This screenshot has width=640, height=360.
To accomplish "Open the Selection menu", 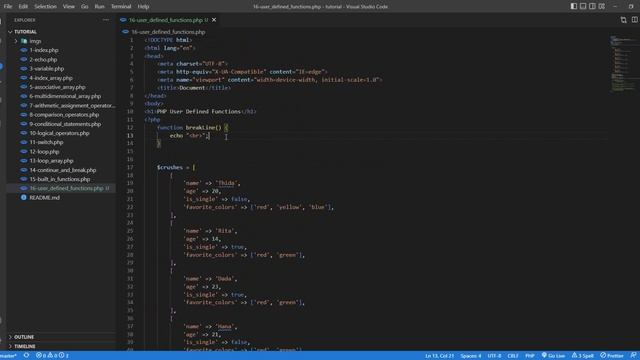I will (45, 7).
